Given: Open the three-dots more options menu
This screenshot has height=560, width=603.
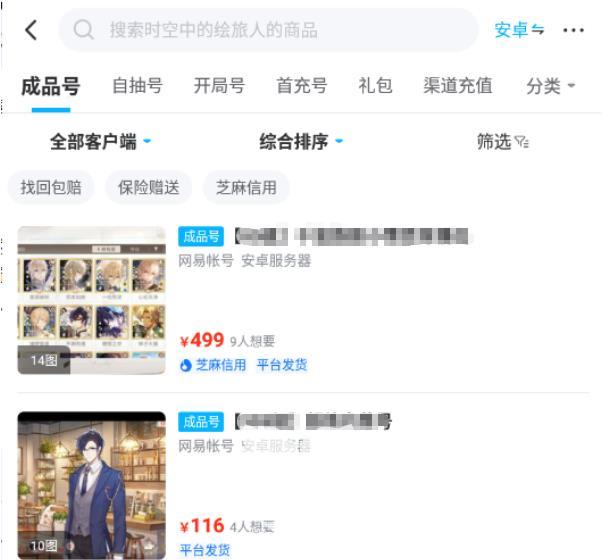Looking at the screenshot, I should coord(573,30).
